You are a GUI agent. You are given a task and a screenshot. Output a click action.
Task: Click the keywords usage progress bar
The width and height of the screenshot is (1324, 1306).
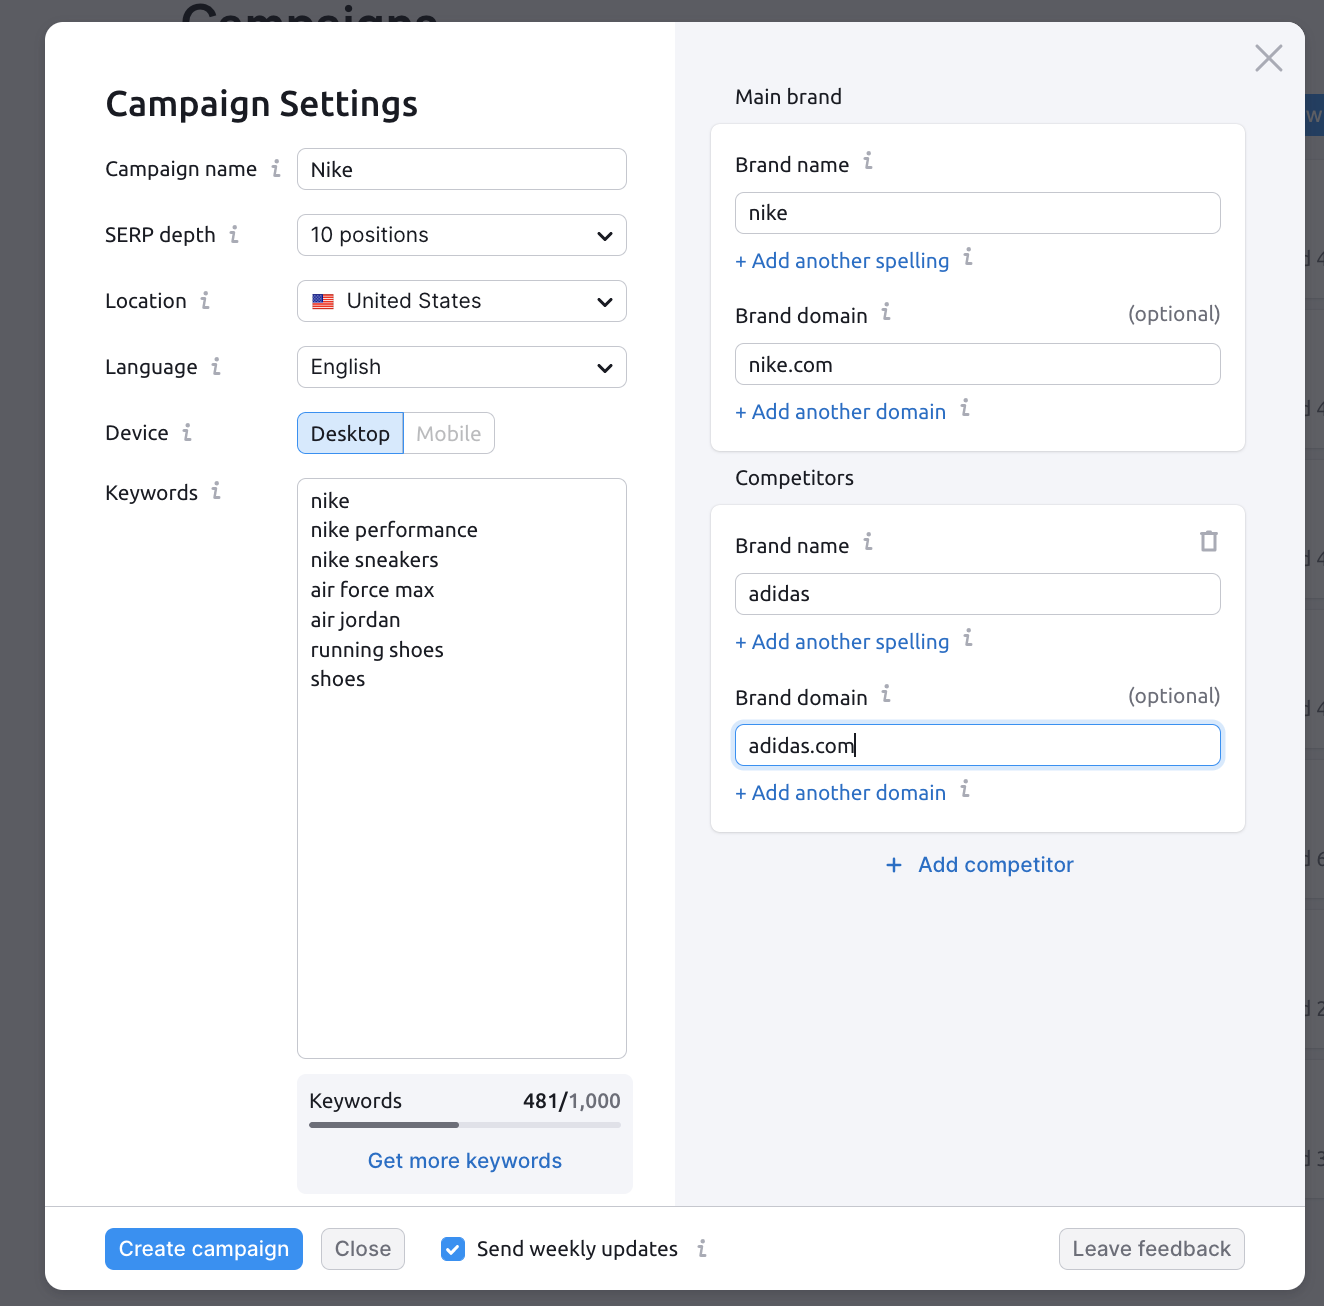pyautogui.click(x=465, y=1125)
